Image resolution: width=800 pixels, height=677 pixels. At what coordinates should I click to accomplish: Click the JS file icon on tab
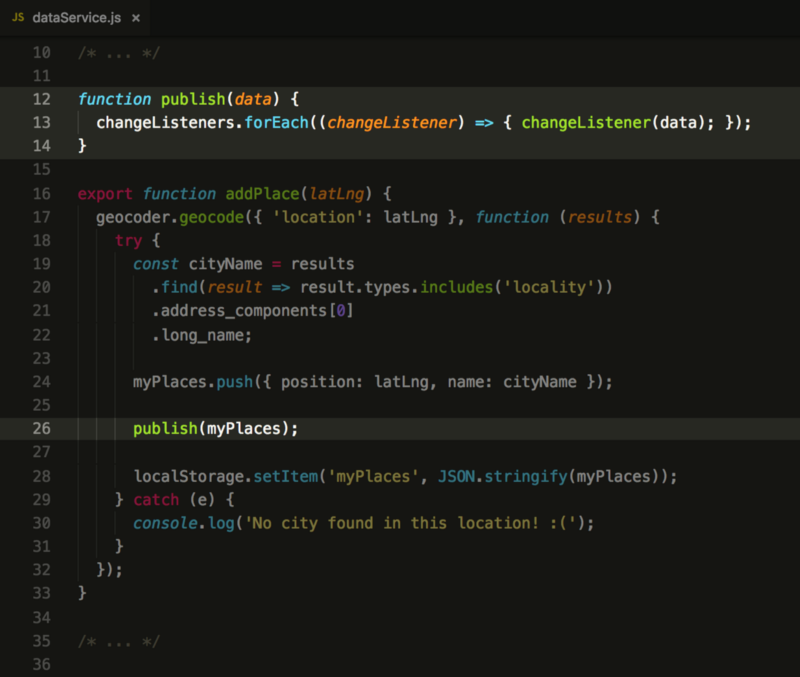pos(18,17)
